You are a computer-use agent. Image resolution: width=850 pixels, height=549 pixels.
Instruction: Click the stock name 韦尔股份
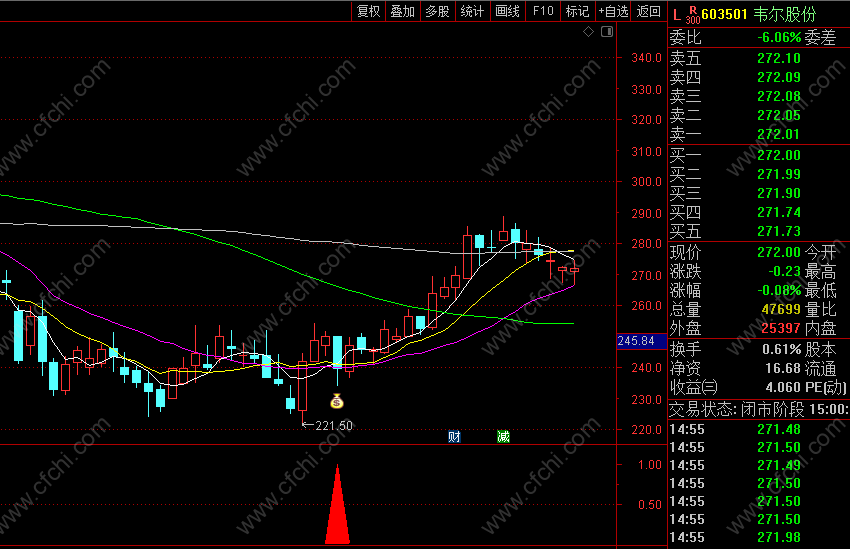pyautogui.click(x=784, y=15)
